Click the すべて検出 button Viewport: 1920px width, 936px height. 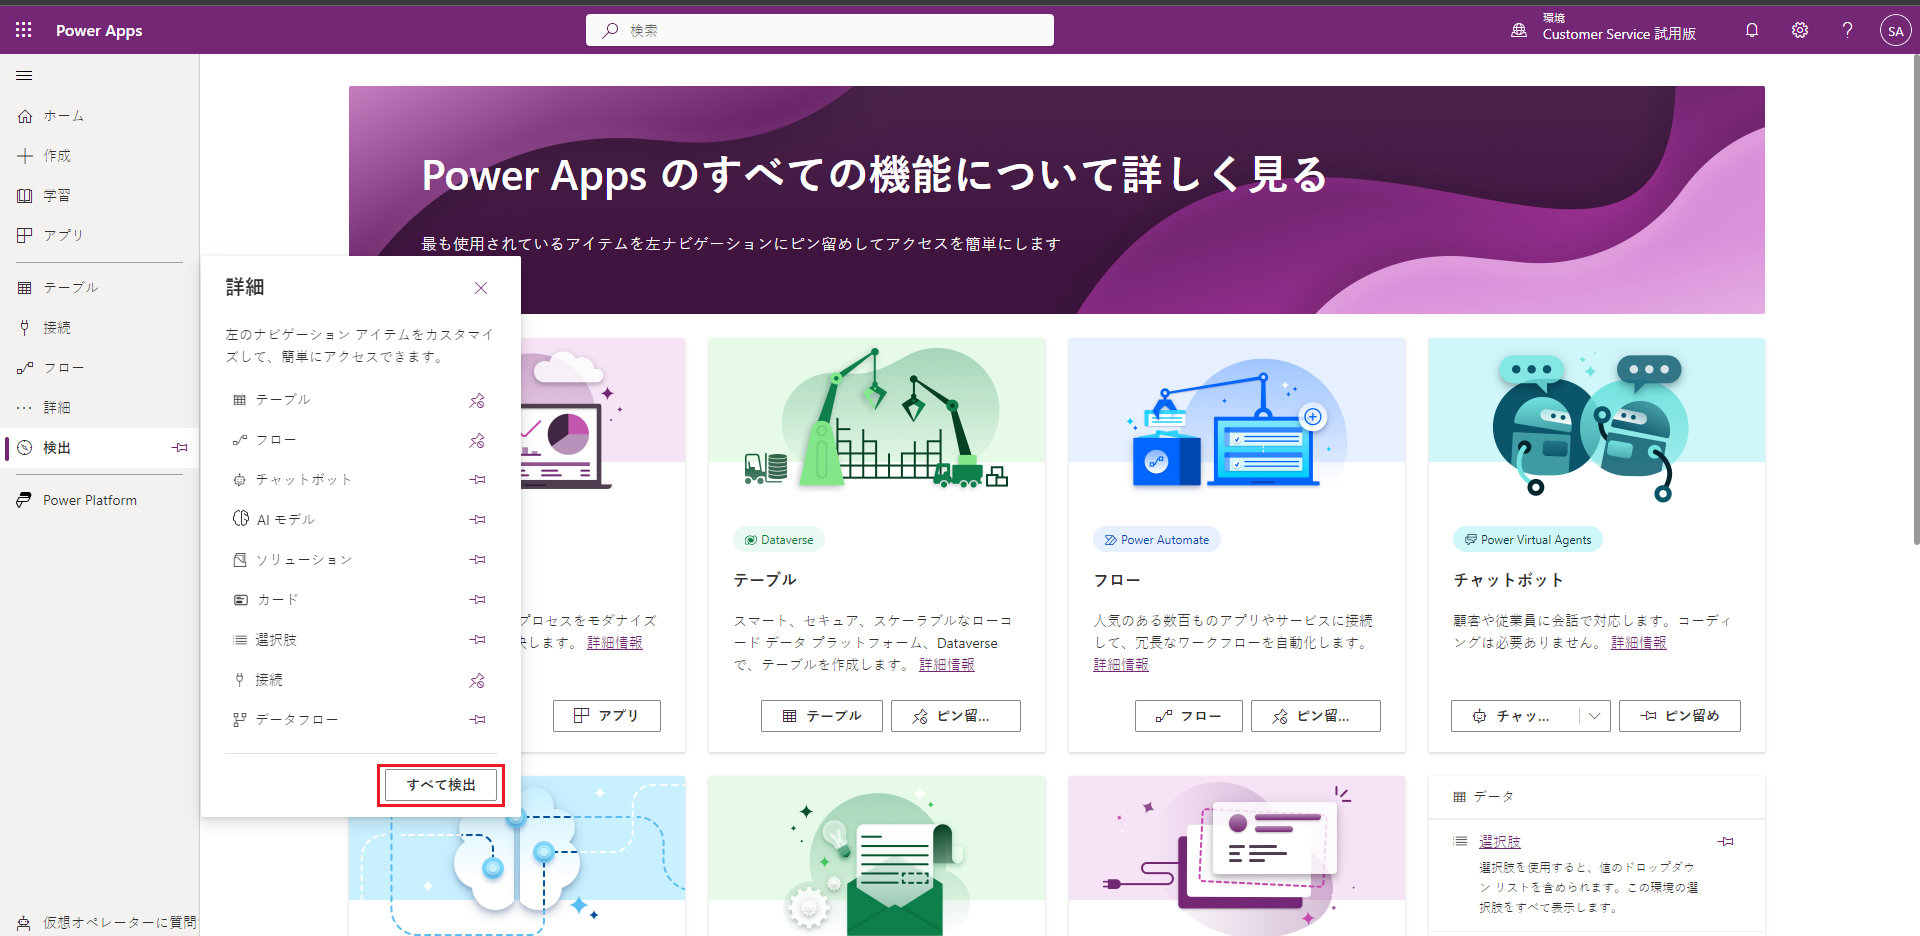[x=441, y=785]
